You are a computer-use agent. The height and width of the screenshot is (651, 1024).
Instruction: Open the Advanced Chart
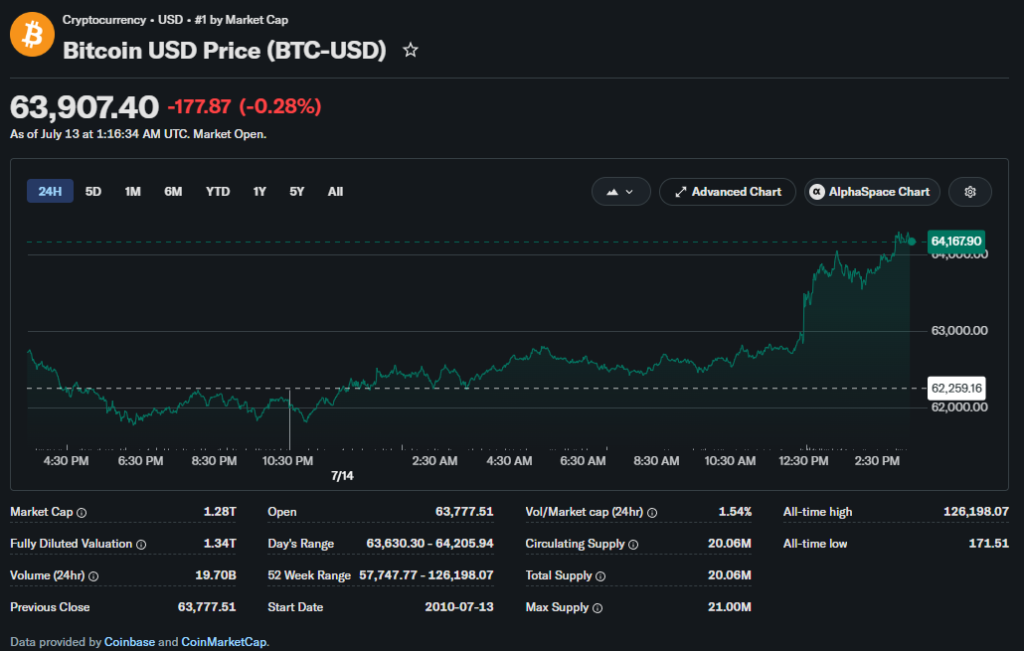[728, 192]
